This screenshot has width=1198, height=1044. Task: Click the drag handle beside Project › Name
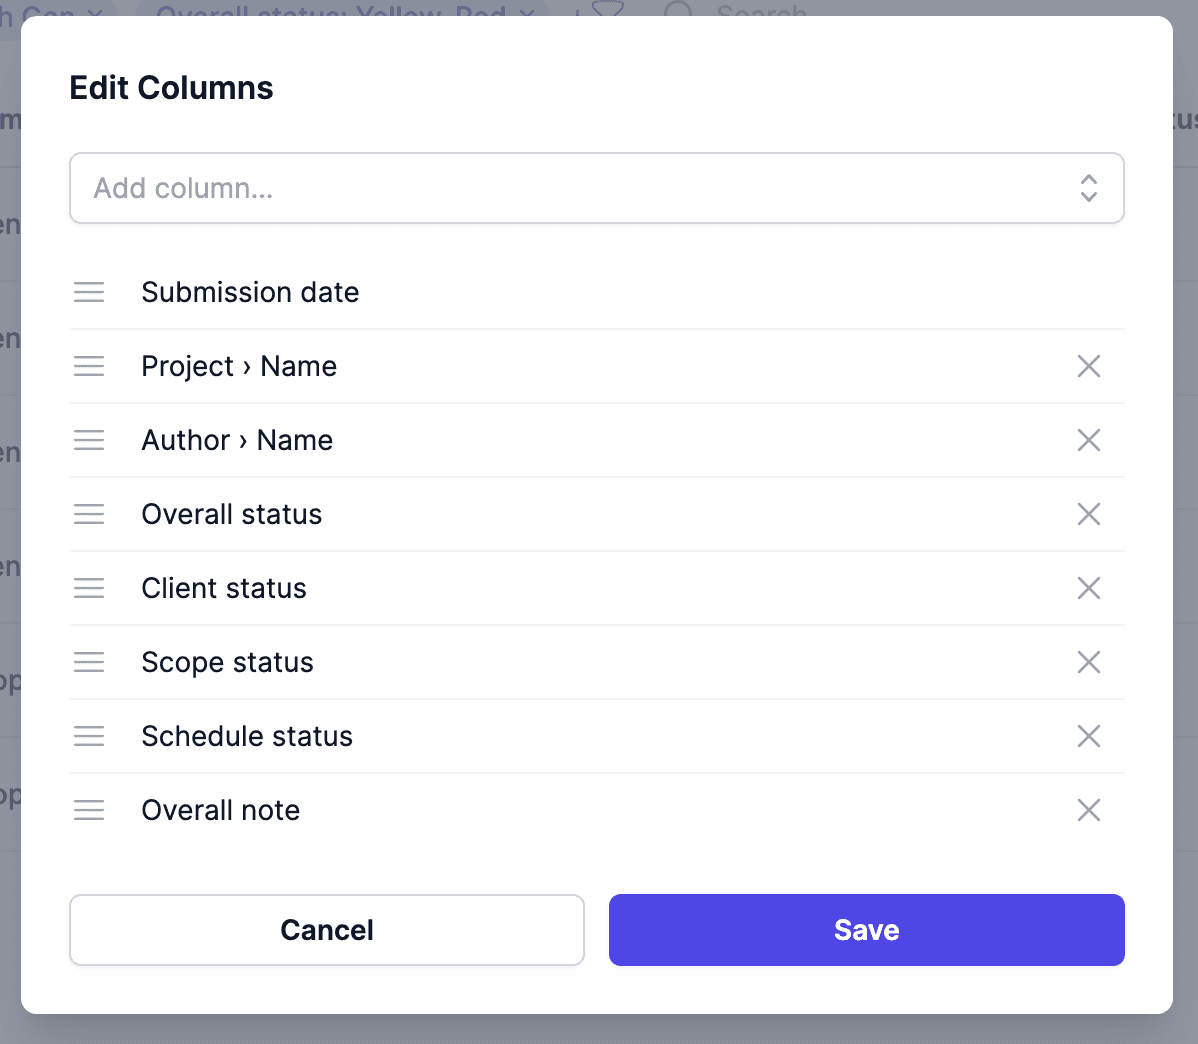89,366
